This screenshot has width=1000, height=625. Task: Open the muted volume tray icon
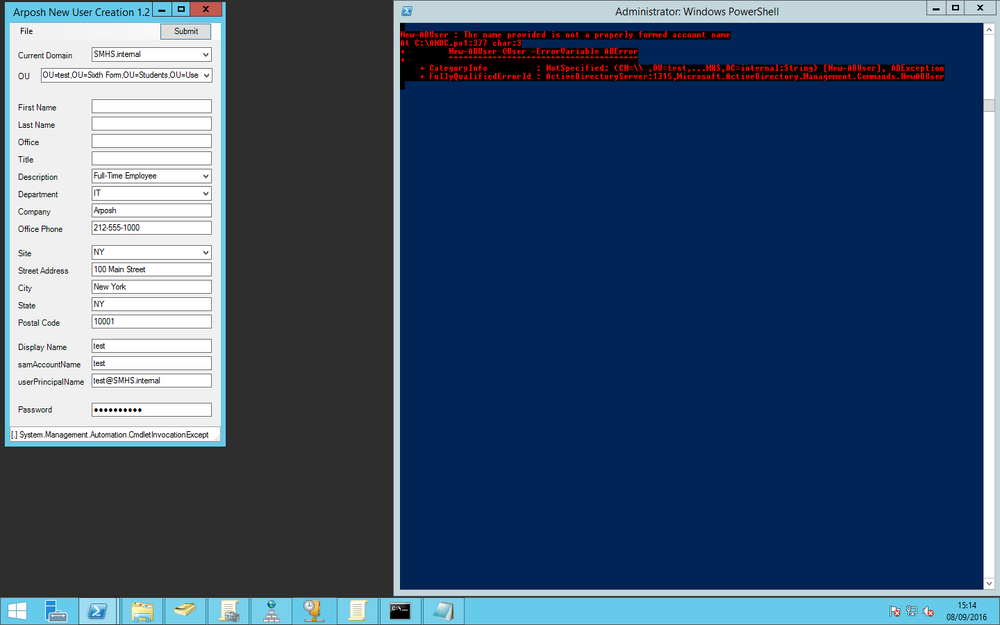(x=928, y=612)
